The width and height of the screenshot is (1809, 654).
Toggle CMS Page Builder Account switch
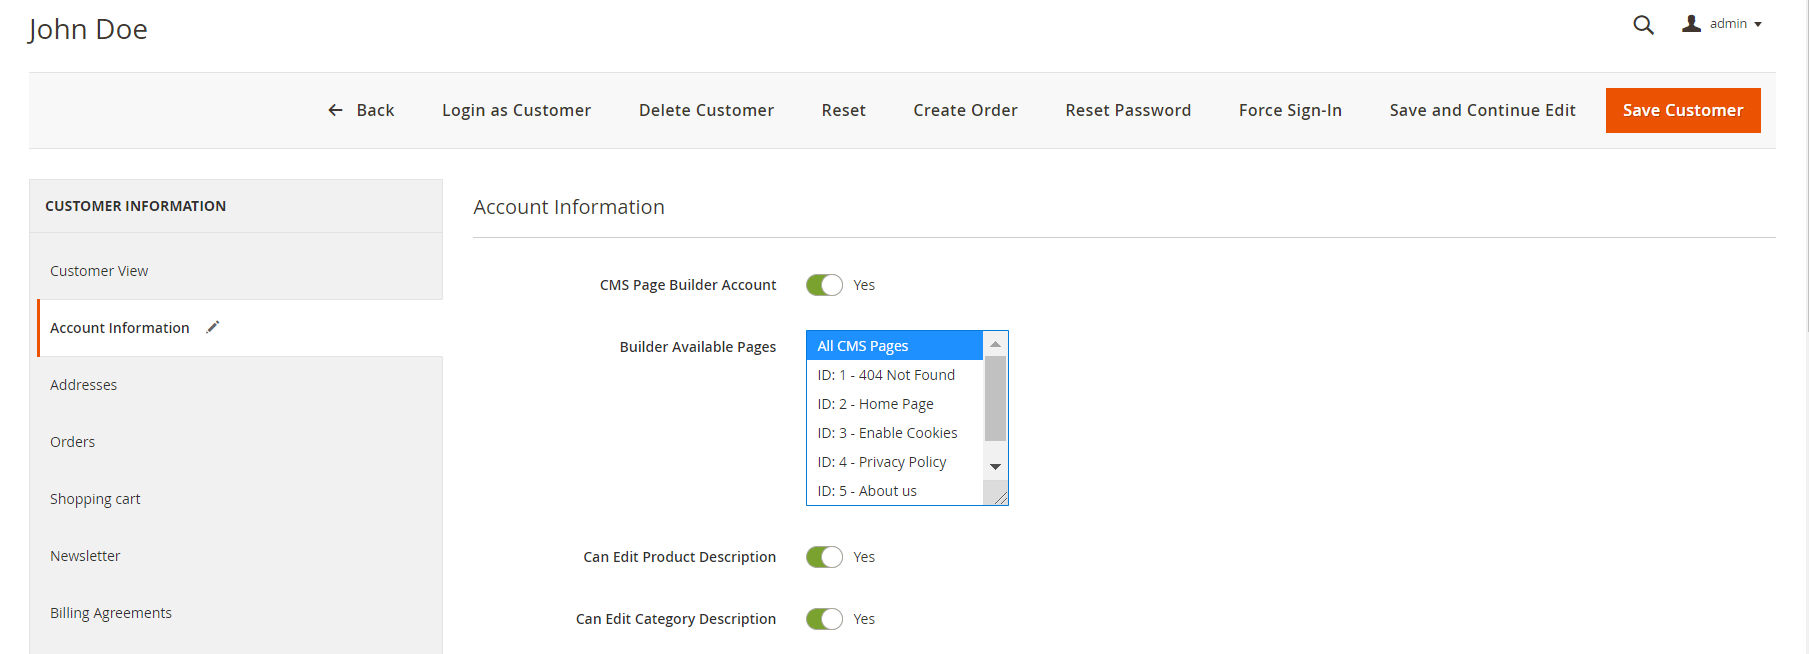tap(824, 285)
